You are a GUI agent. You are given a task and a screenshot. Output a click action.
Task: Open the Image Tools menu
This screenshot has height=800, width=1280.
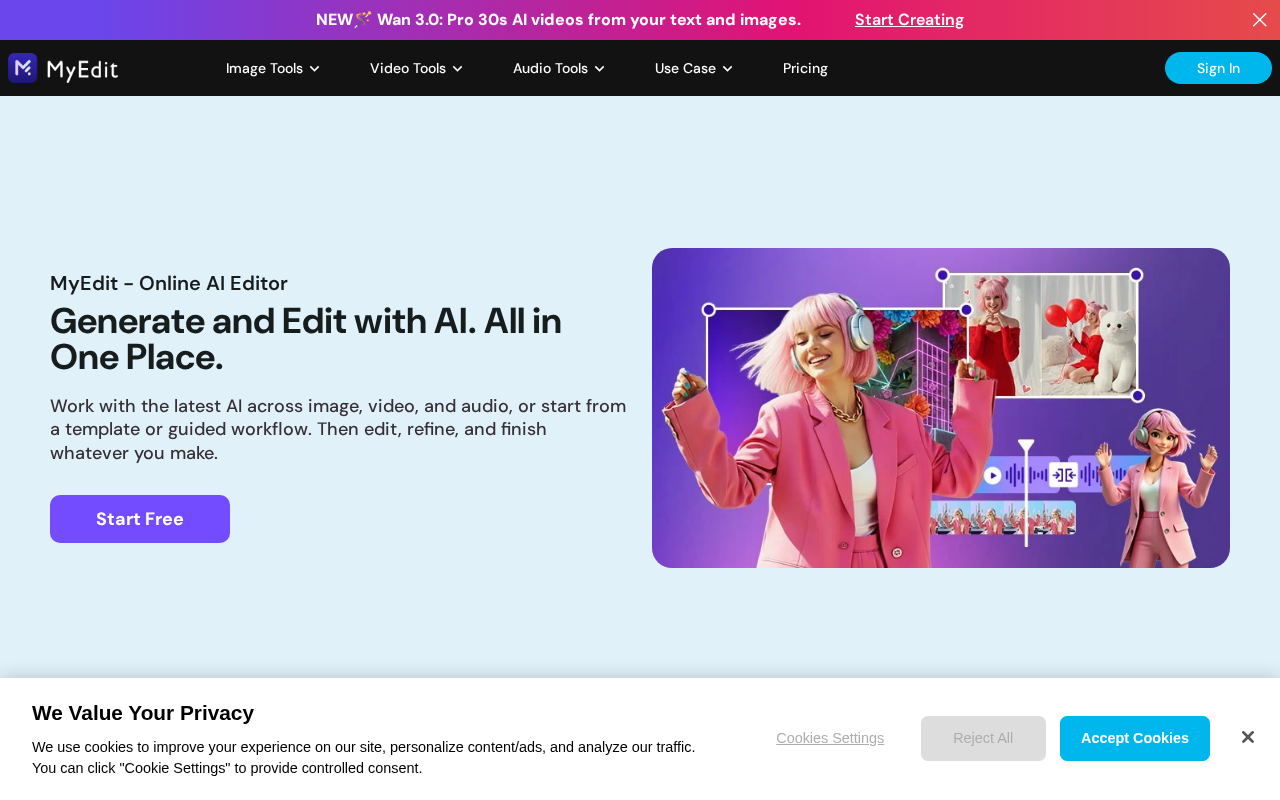coord(273,68)
